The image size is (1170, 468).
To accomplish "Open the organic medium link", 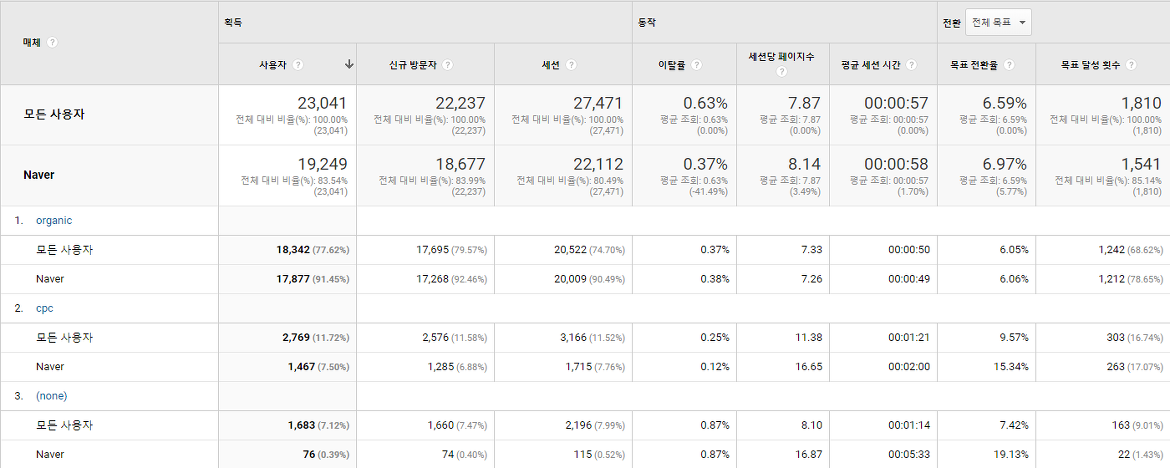I will pos(54,220).
